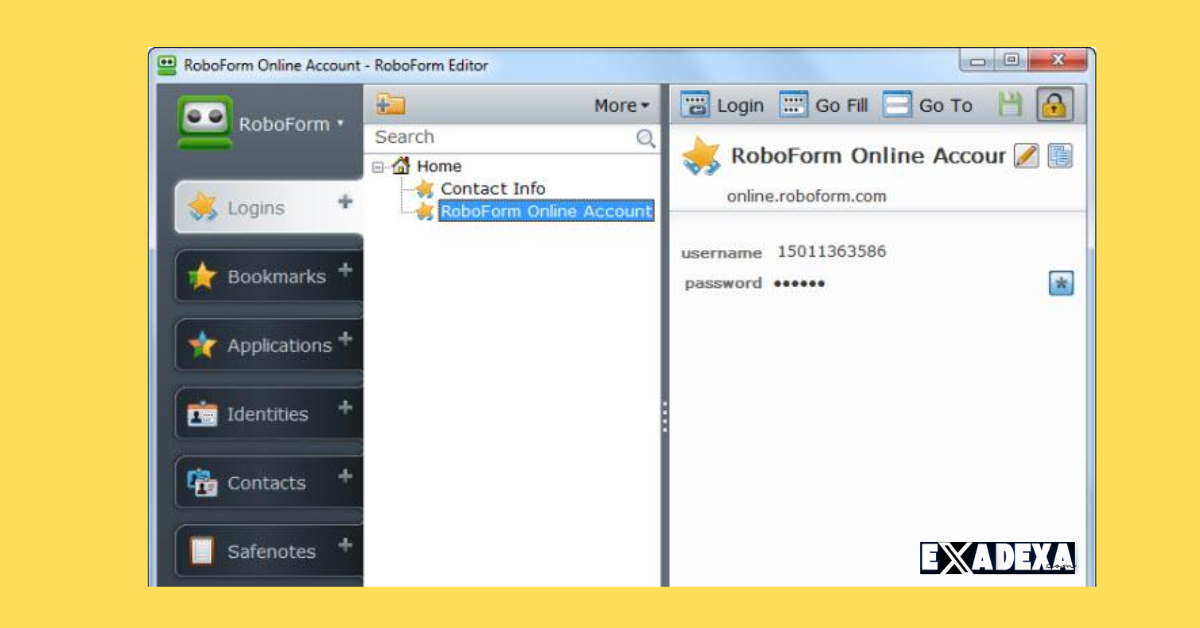Switch to the Bookmarks tab
Viewport: 1200px width, 628px height.
pyautogui.click(x=275, y=276)
